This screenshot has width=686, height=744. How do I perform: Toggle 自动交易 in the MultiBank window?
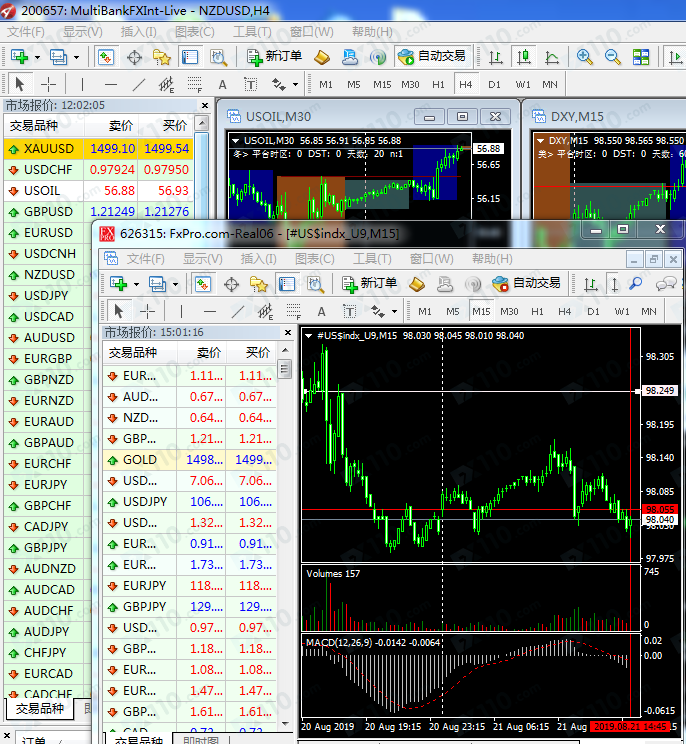coord(431,57)
